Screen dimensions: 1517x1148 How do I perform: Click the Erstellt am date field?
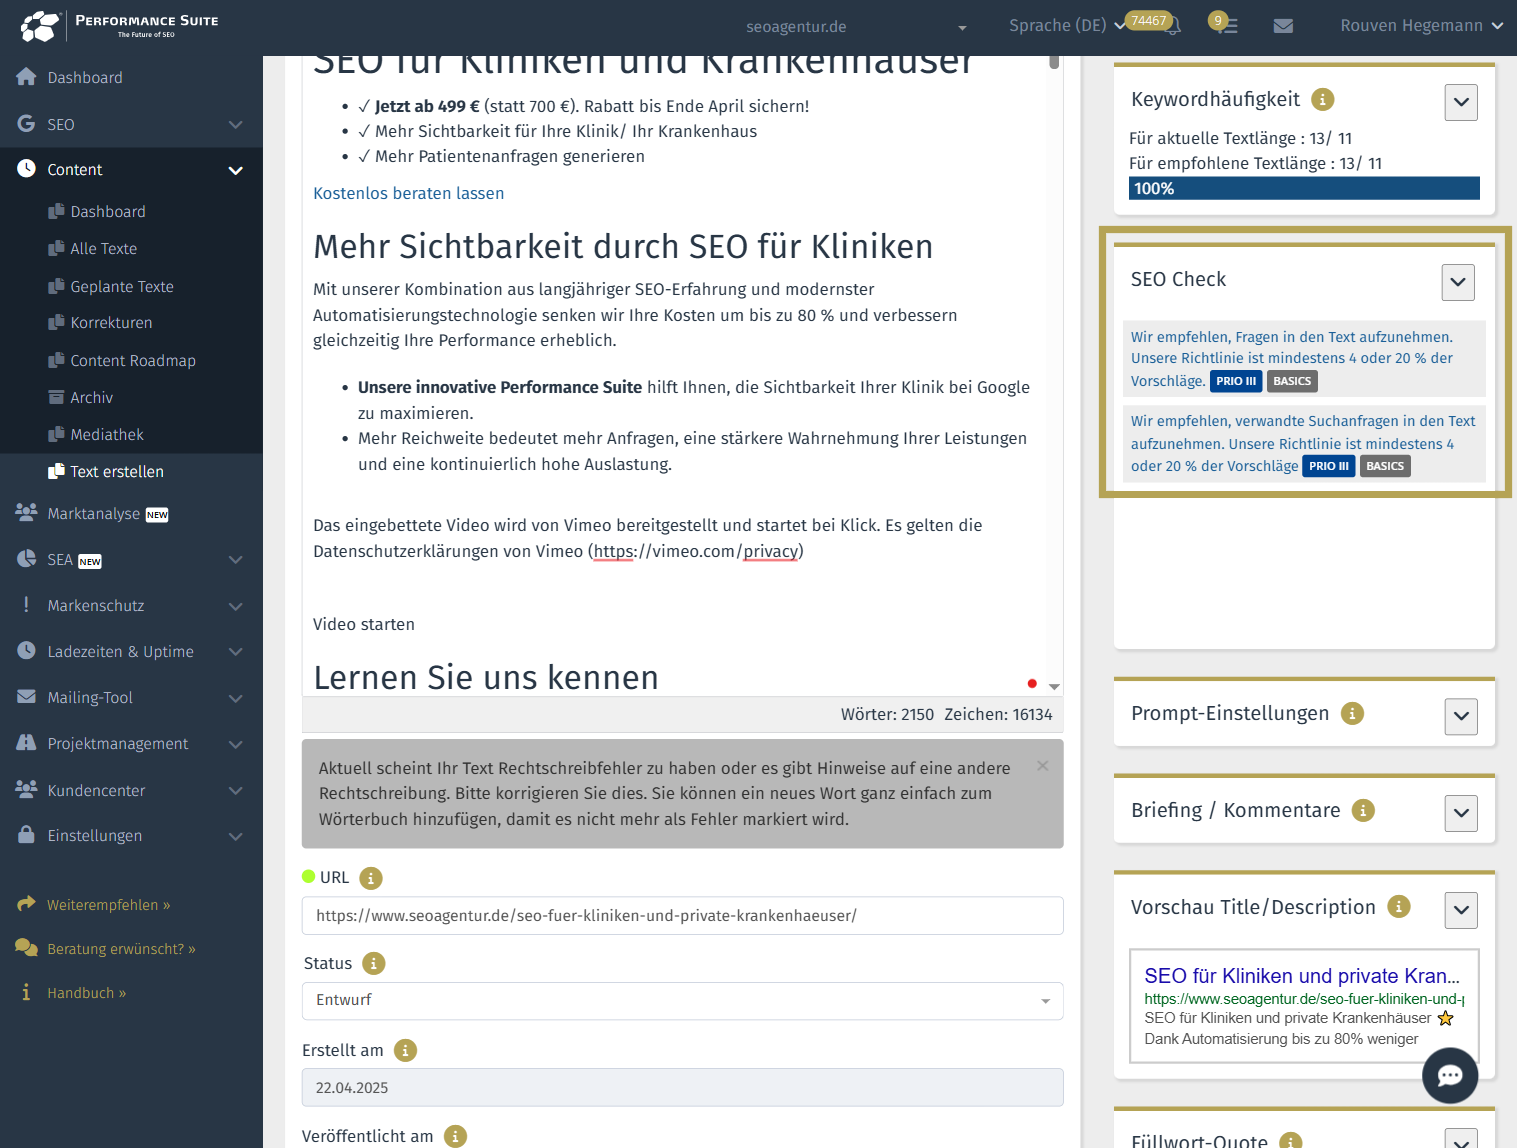683,1088
